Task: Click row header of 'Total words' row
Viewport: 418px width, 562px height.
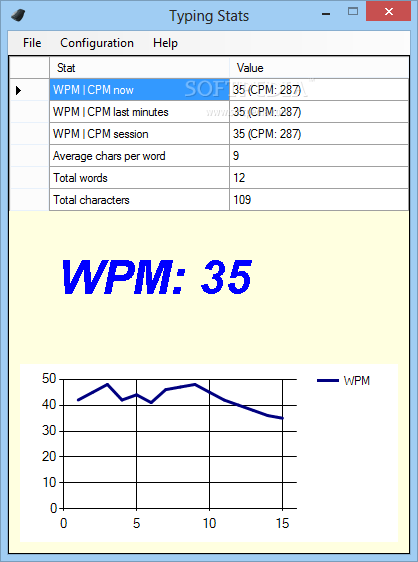Action: click(29, 178)
